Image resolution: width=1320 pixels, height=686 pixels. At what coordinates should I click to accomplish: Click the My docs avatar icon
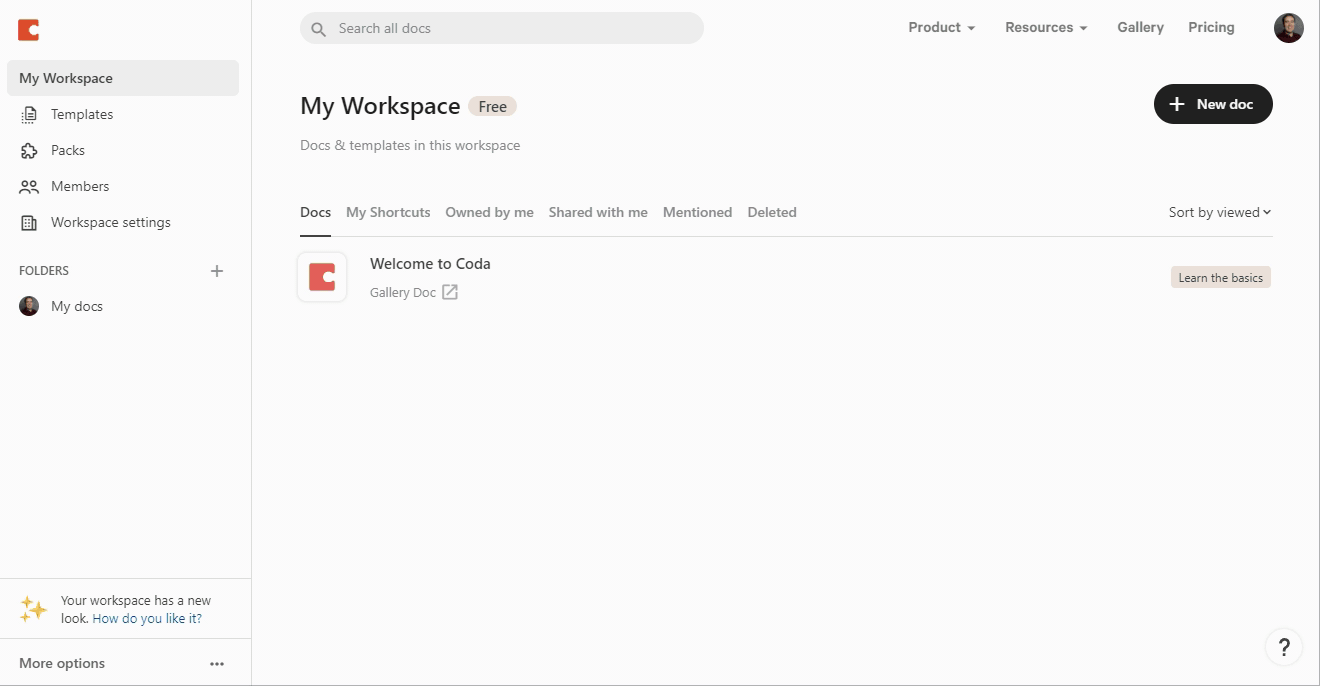point(29,306)
